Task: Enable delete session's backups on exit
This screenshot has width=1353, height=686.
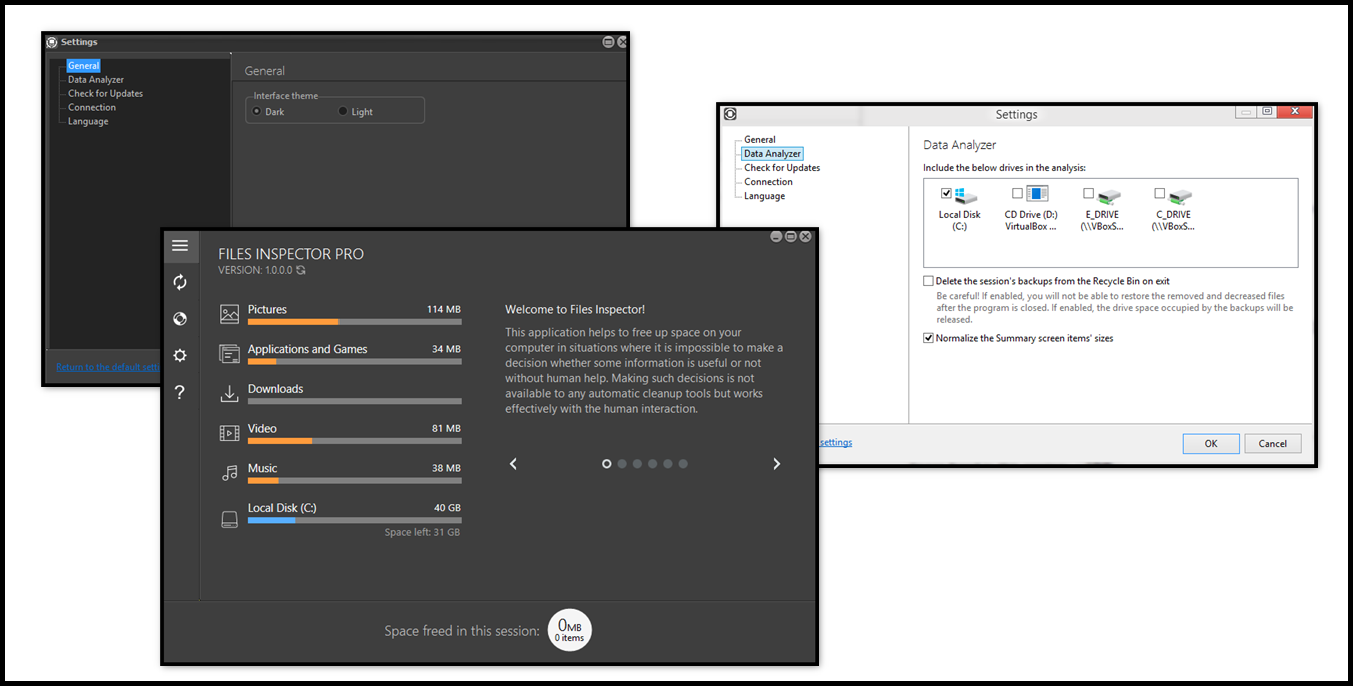Action: coord(928,282)
